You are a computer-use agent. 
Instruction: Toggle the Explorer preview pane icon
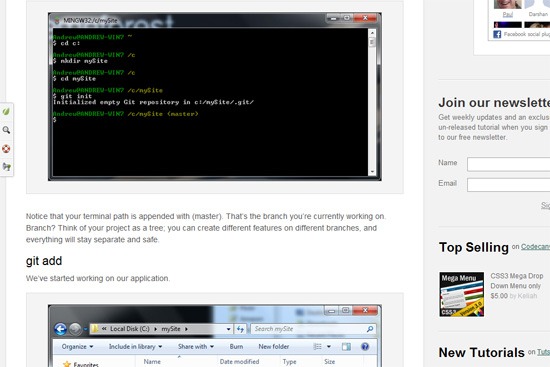pyautogui.click(x=346, y=347)
